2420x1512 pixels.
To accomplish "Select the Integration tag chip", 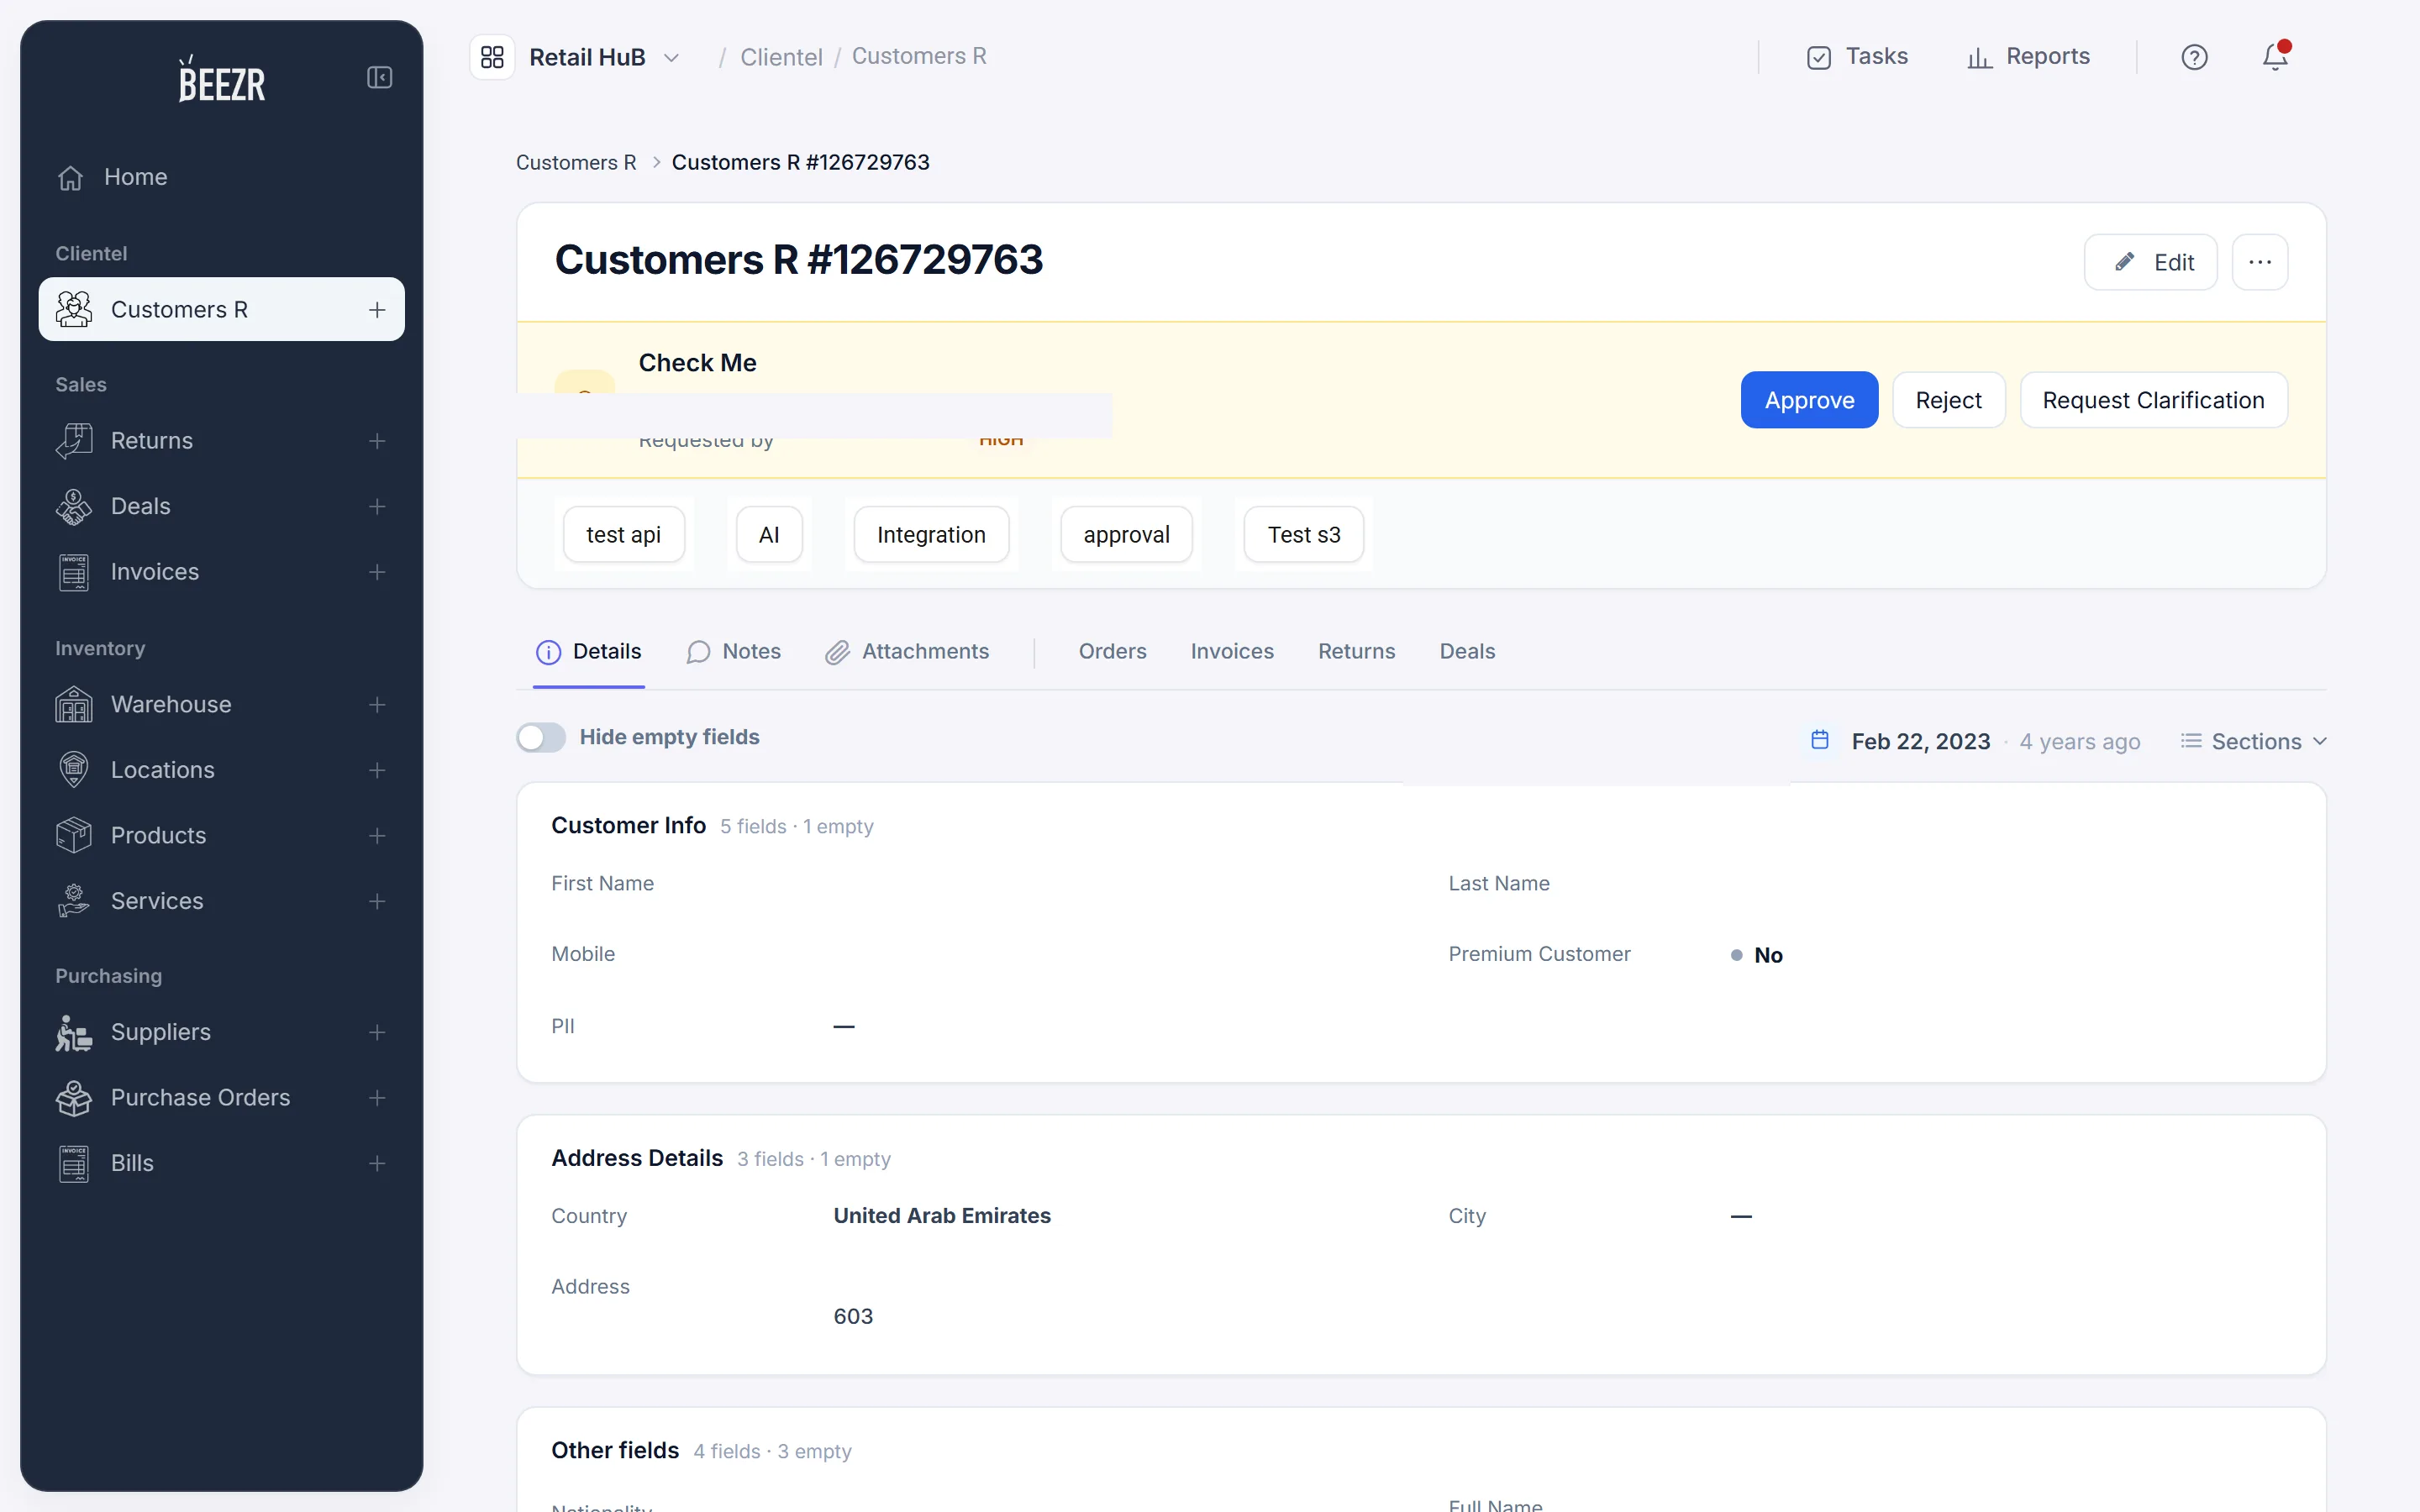I will click(931, 535).
